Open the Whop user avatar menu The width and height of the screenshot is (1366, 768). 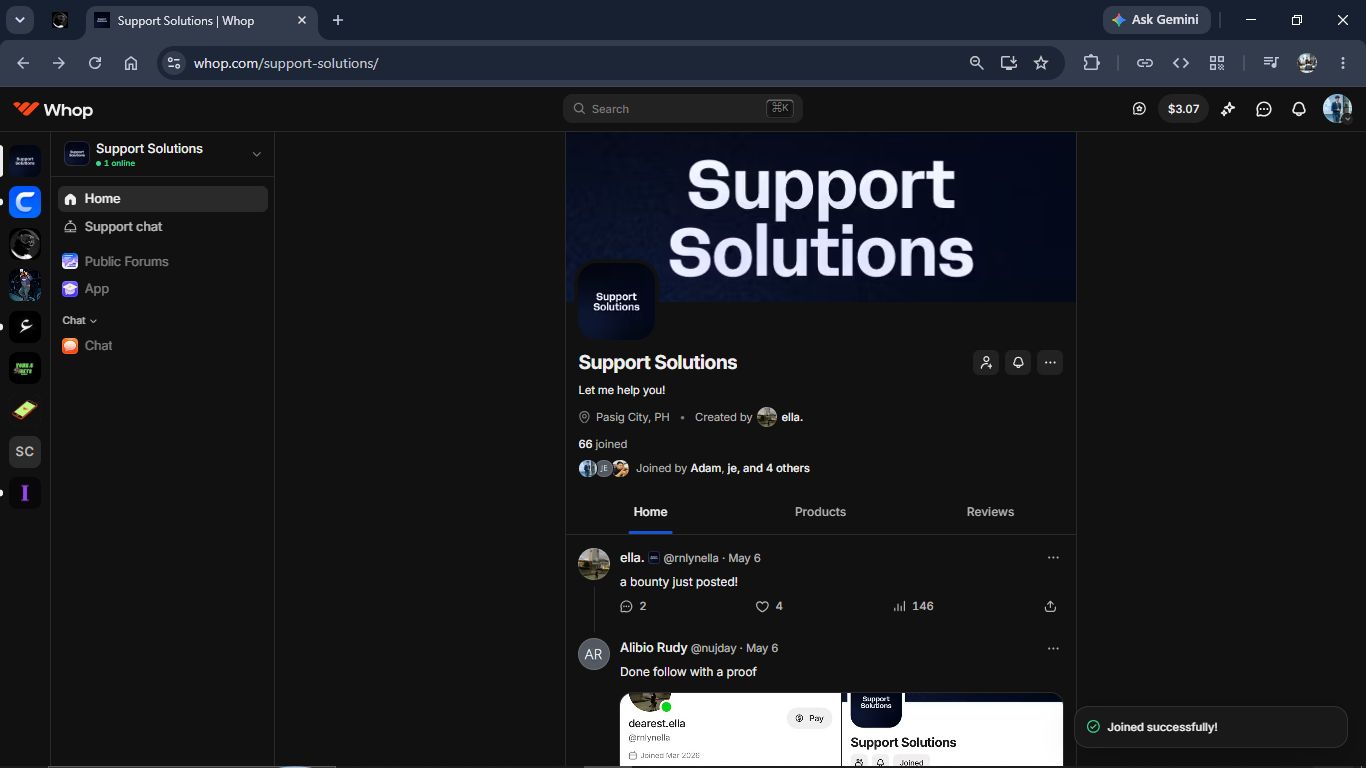(x=1337, y=109)
